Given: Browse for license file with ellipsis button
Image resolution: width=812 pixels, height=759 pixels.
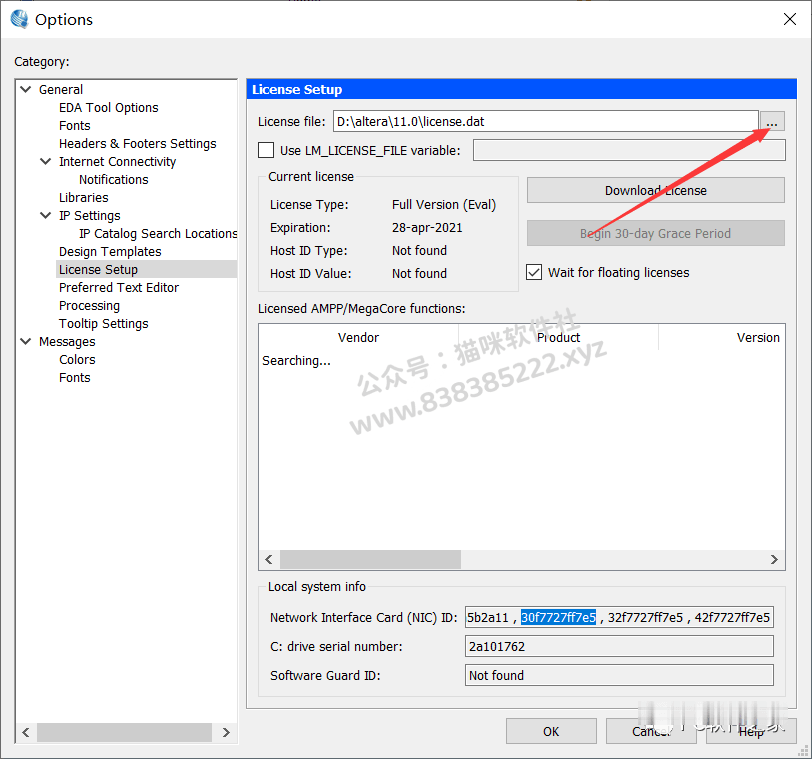Looking at the screenshot, I should coord(772,122).
